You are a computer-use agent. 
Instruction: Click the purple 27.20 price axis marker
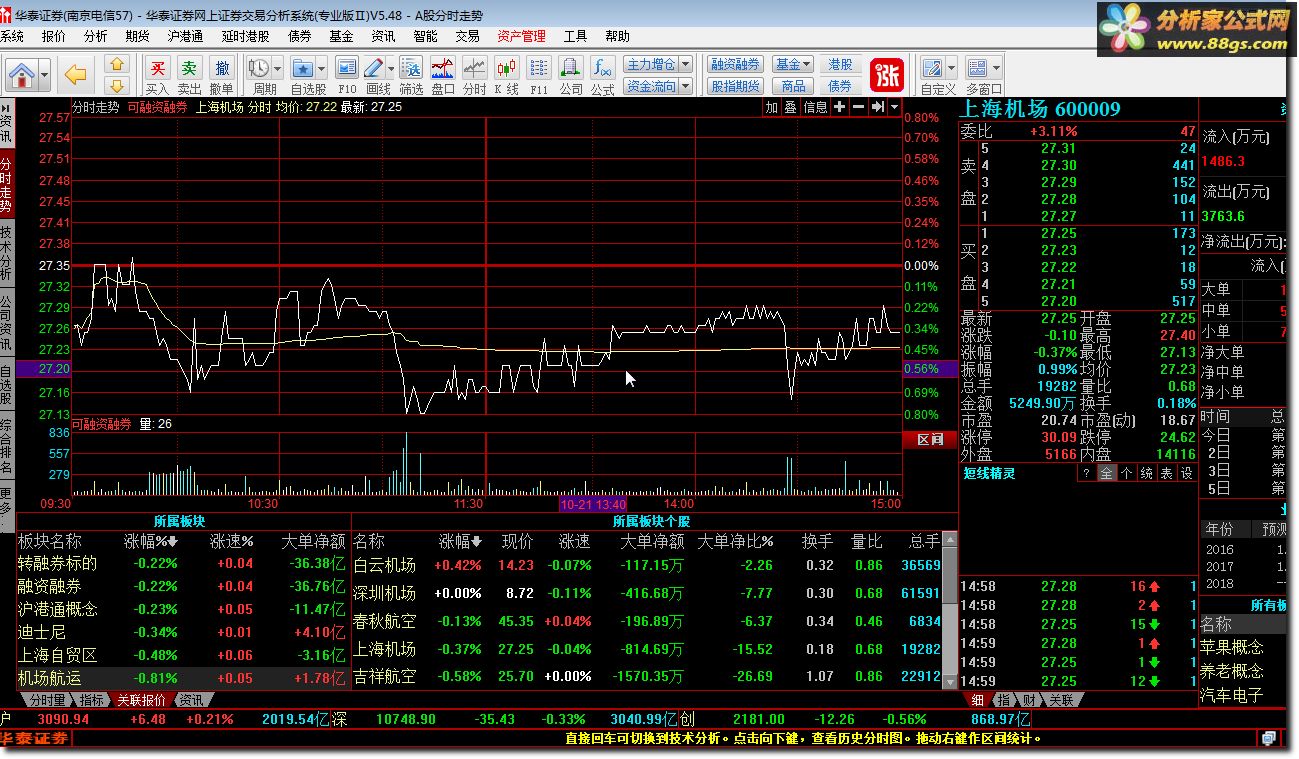pos(44,369)
